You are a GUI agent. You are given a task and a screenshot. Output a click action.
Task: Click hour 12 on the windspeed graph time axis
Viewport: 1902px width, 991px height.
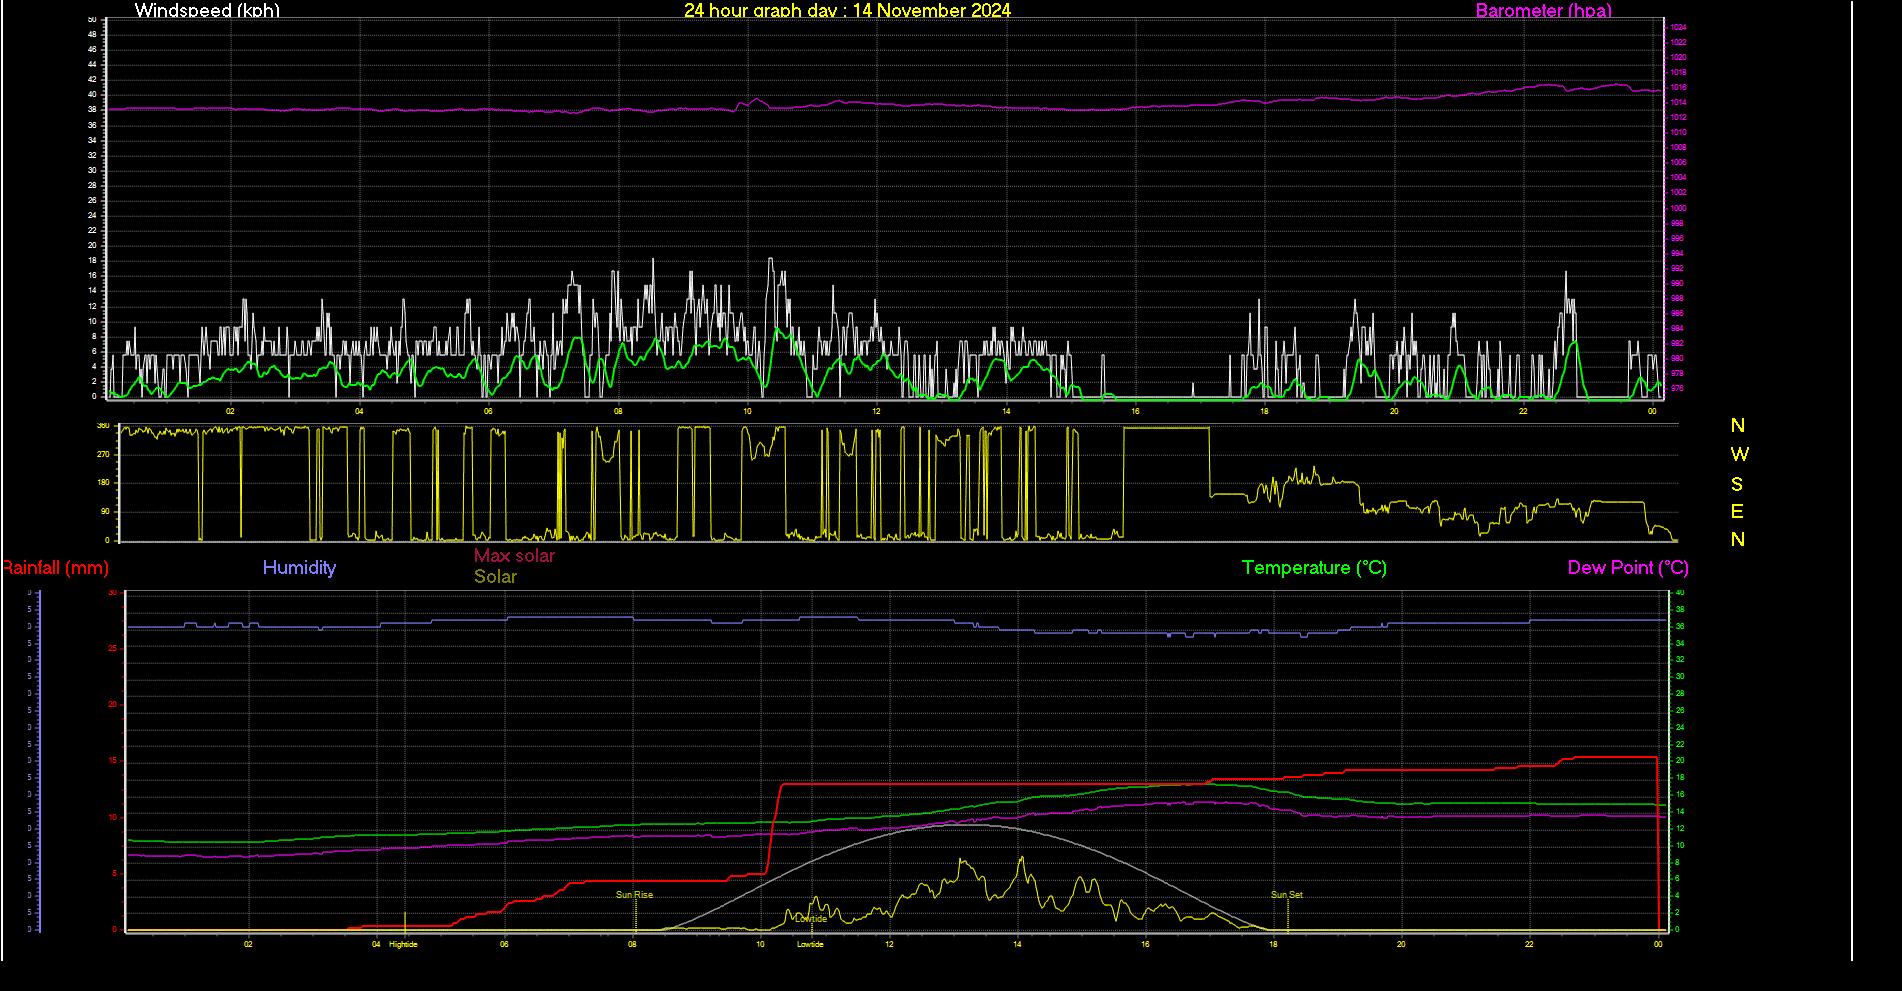pos(876,411)
